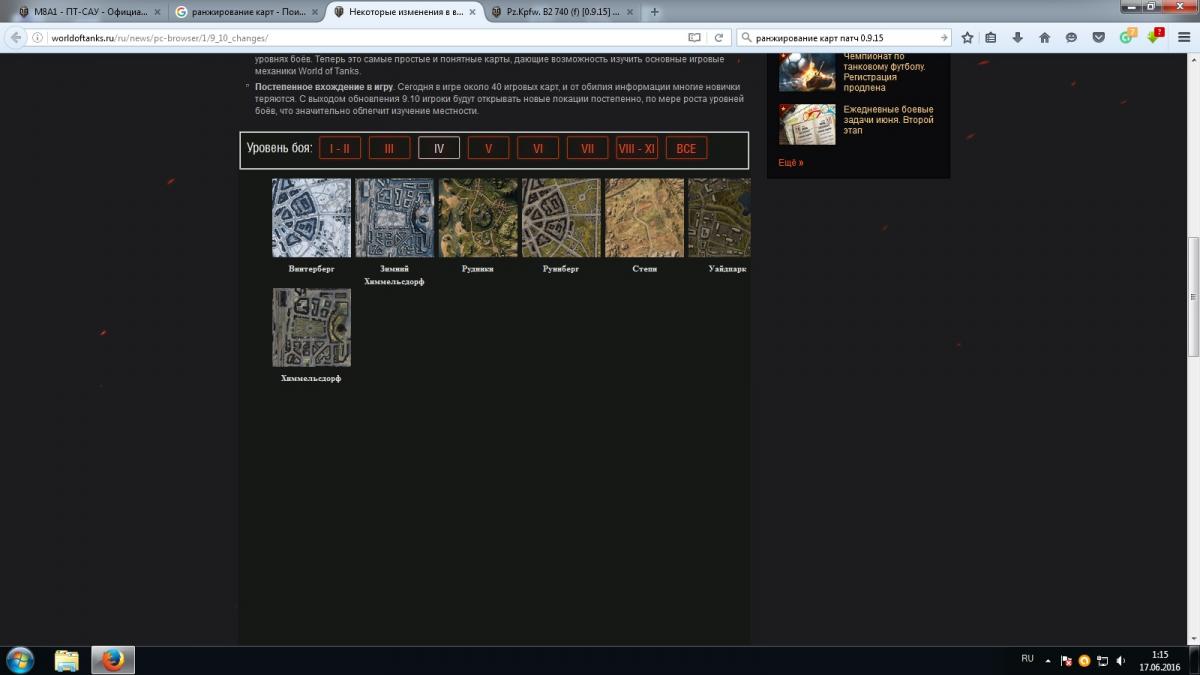
Task: Show hidden system tray icons arrow
Action: point(1048,660)
